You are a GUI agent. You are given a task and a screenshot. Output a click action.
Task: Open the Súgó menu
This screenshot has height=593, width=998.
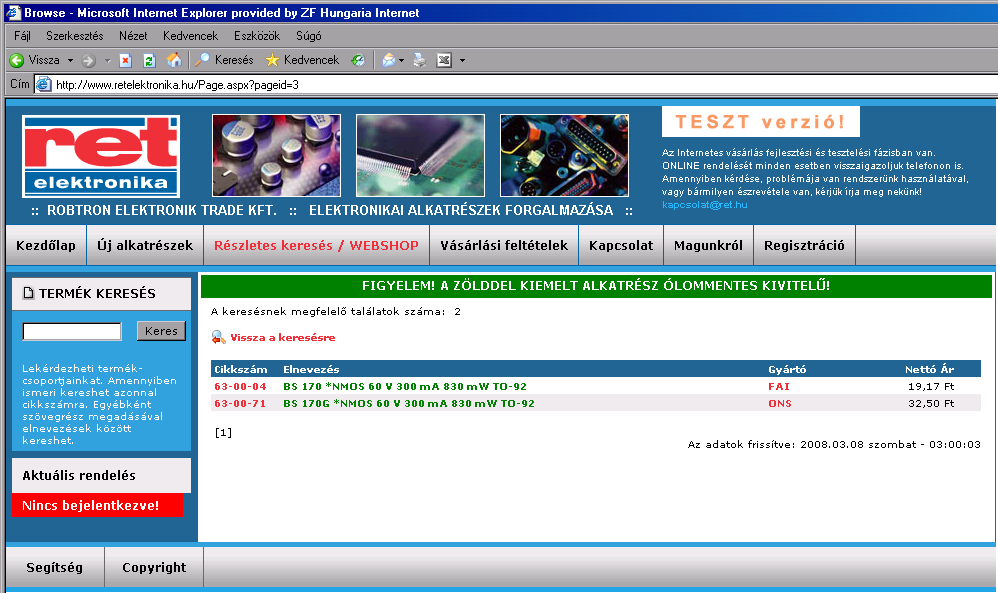[309, 36]
